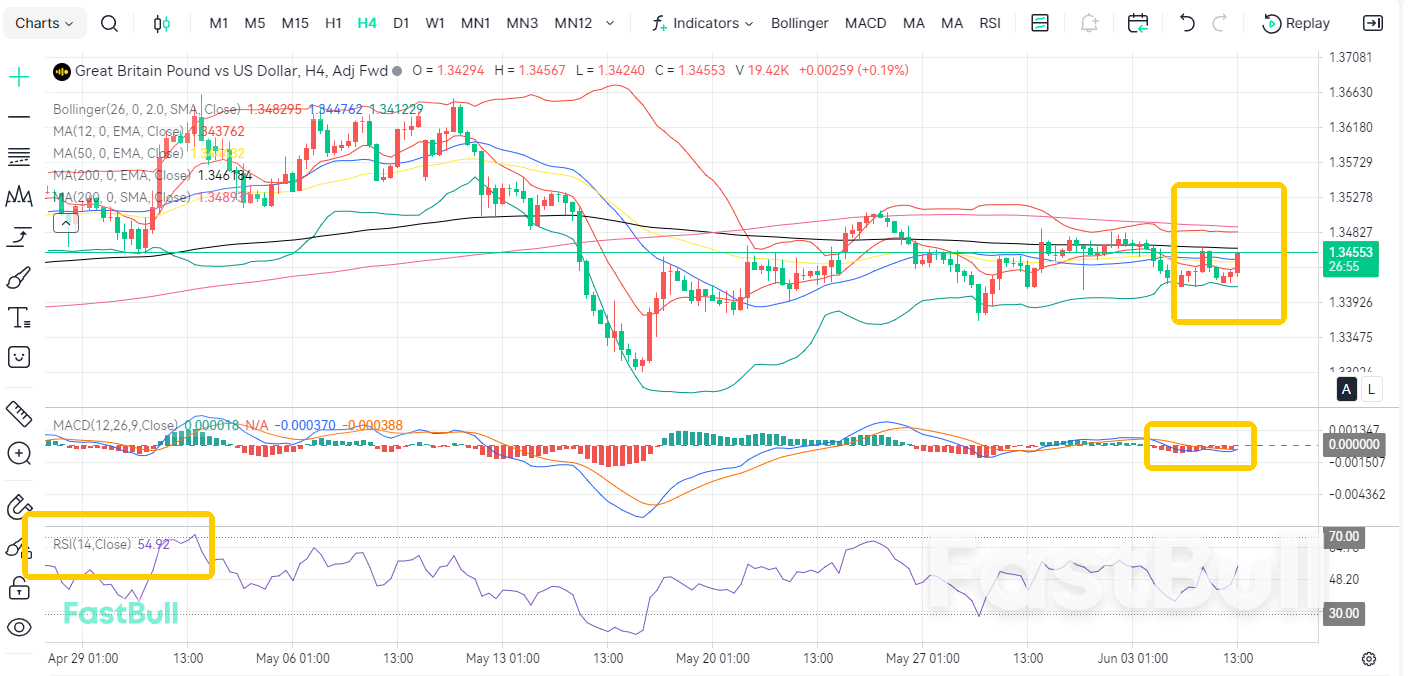This screenshot has width=1408, height=676.
Task: Open the Fibonacci and channel lines tool
Action: (19, 157)
